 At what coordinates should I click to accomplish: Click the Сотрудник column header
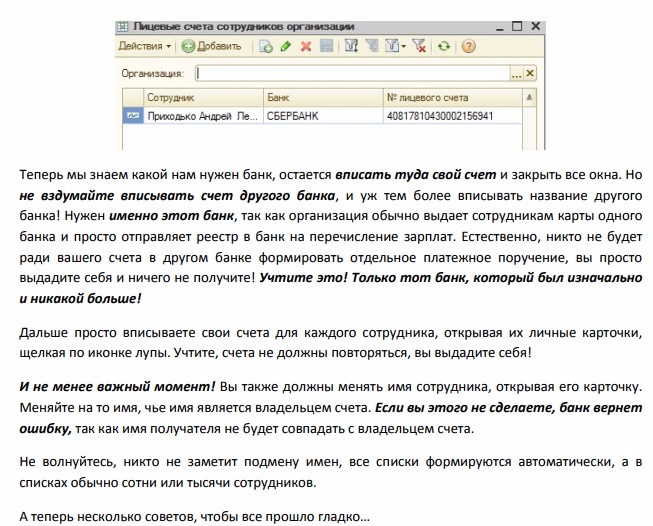(x=203, y=97)
